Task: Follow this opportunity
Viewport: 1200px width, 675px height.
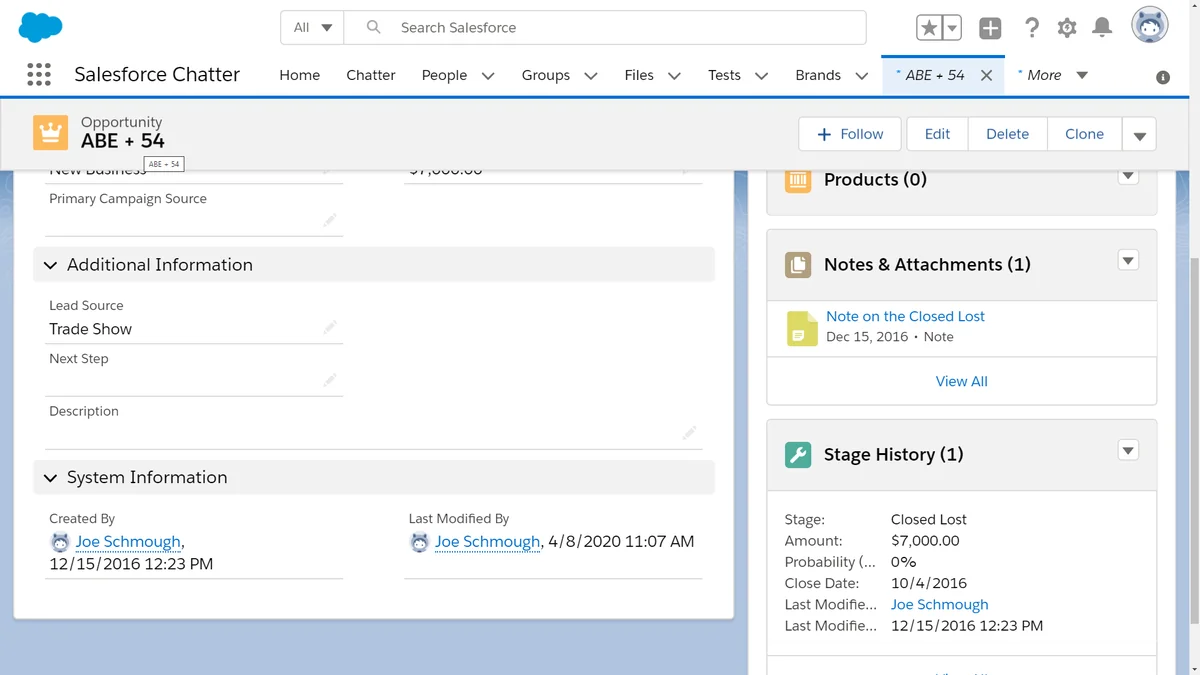Action: [x=850, y=134]
